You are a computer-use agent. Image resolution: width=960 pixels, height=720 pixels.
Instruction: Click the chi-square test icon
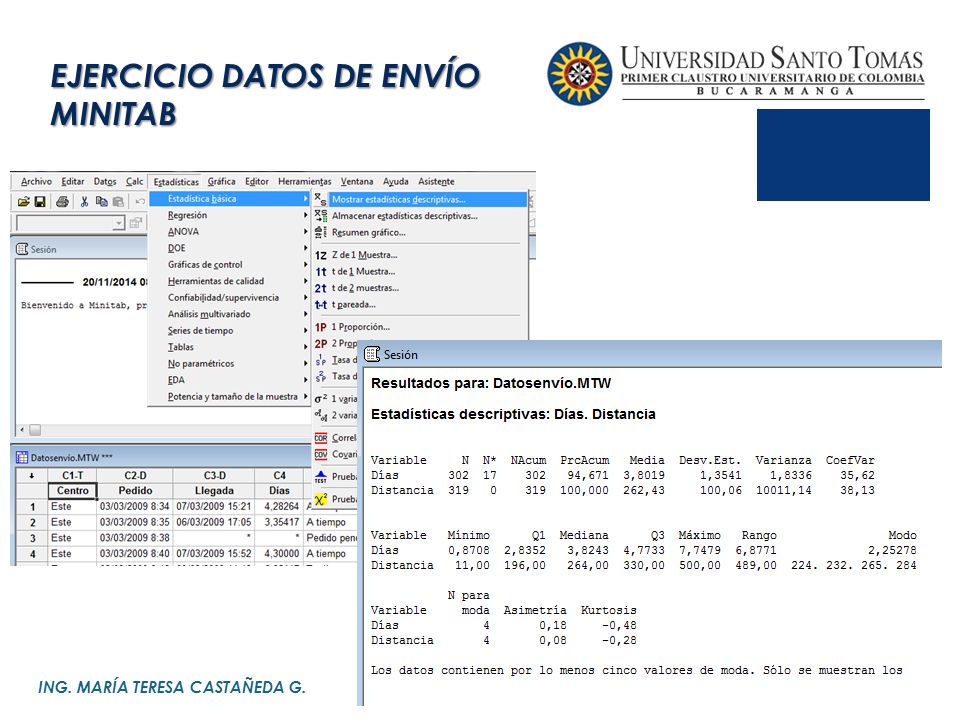tap(321, 500)
